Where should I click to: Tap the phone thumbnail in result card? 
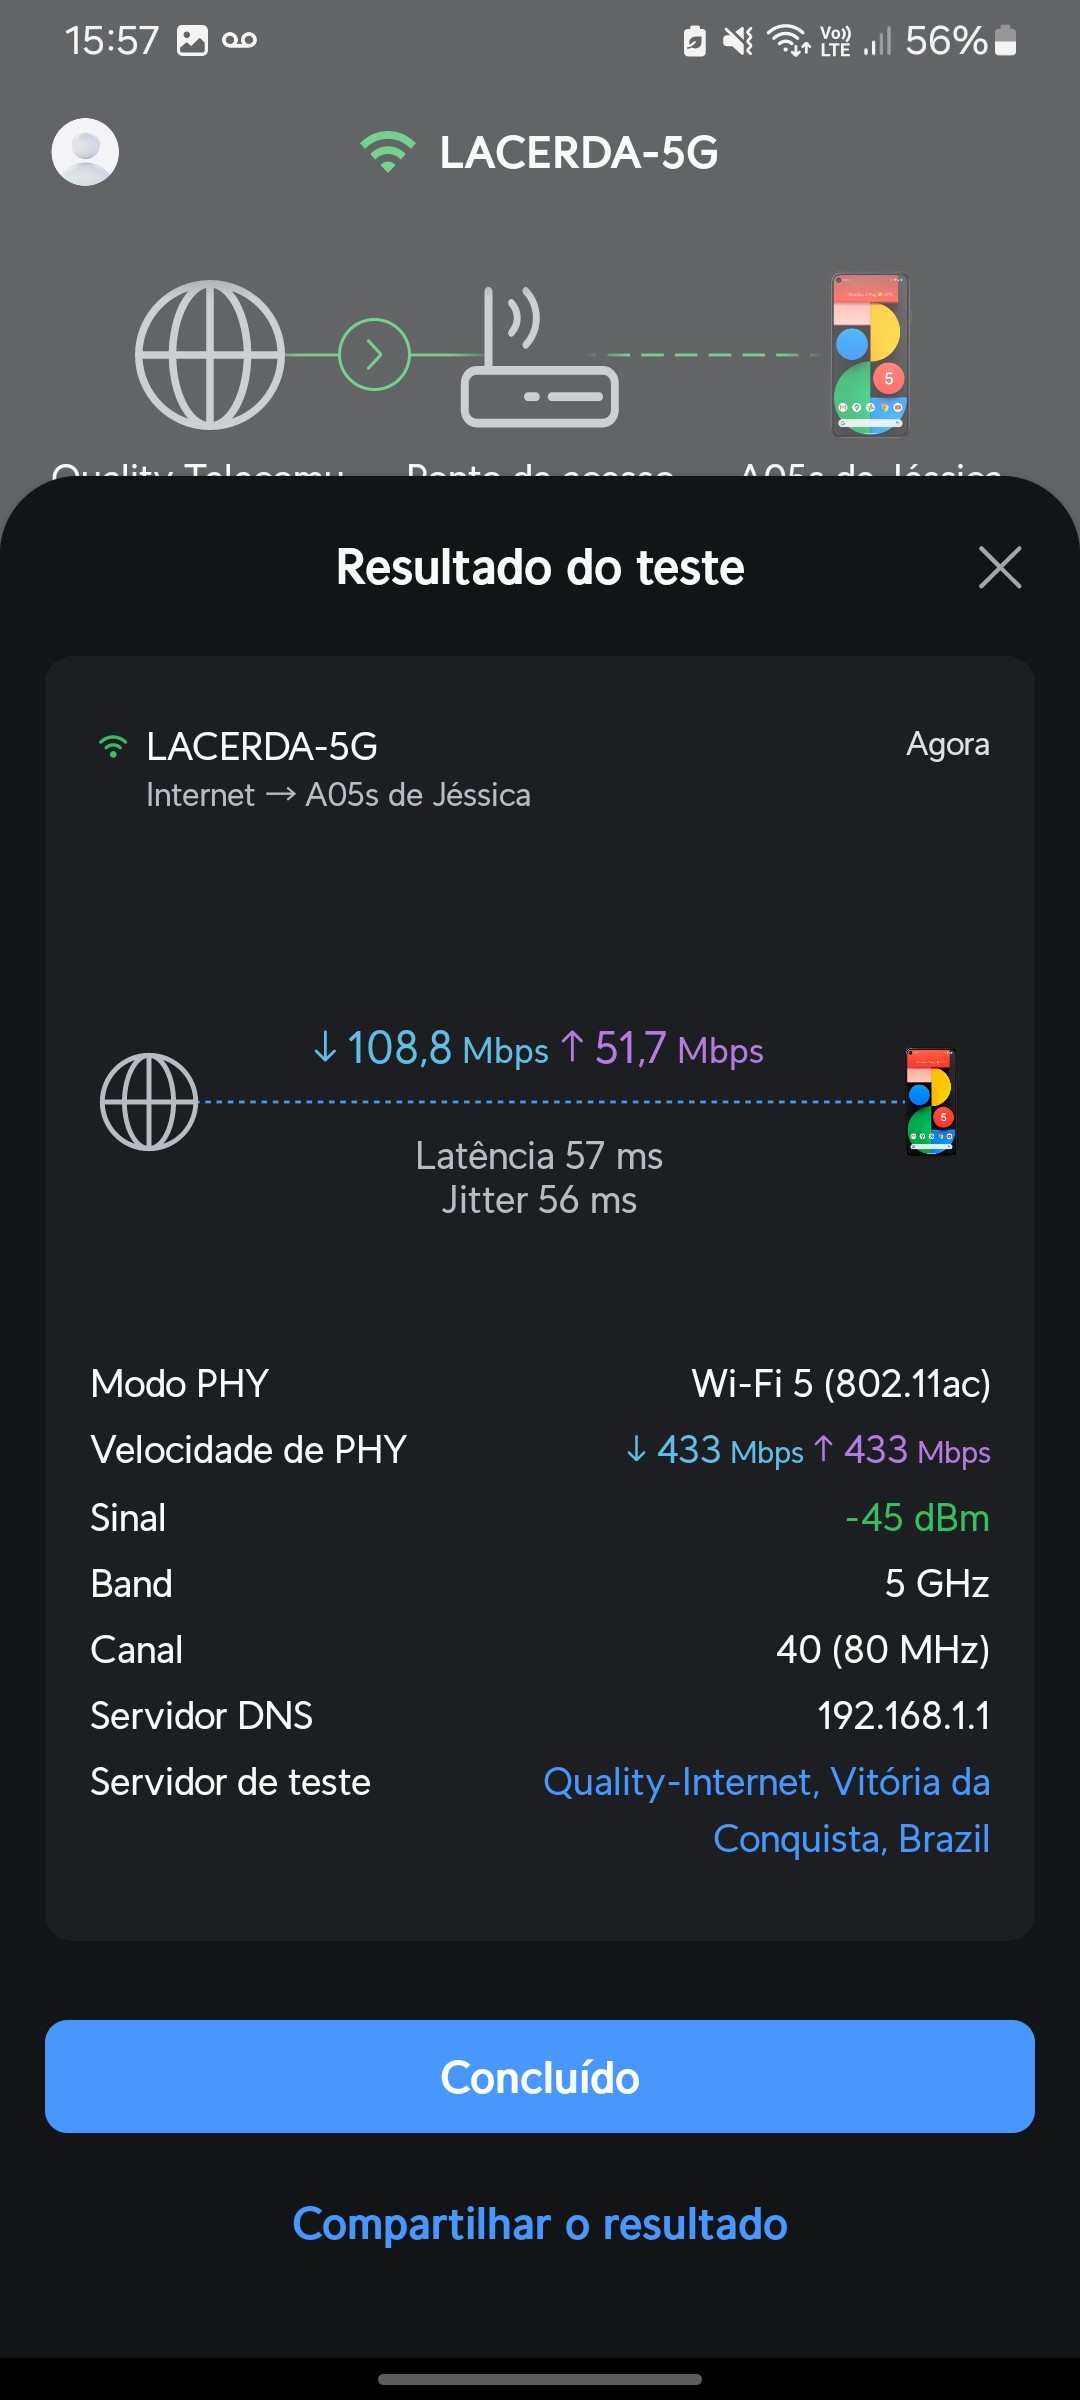[931, 1101]
